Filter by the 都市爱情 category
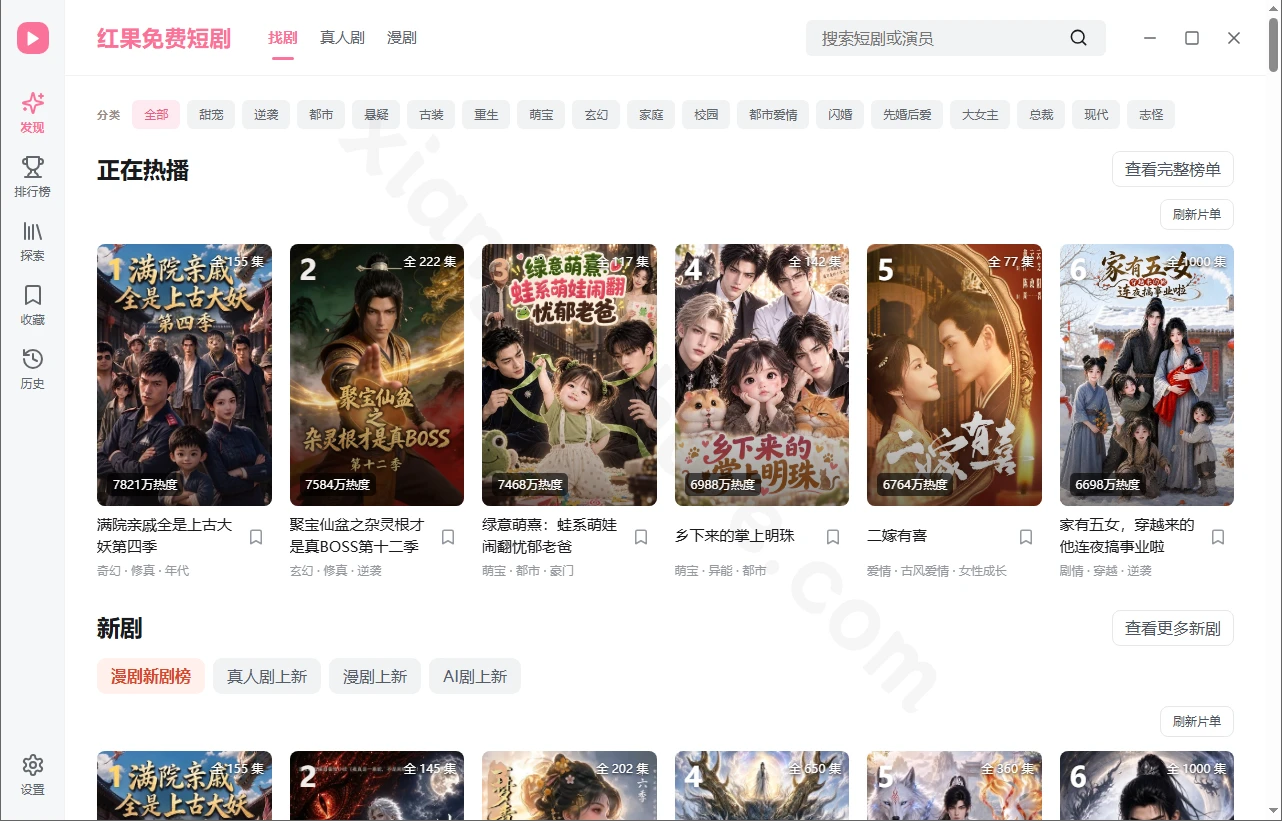The height and width of the screenshot is (821, 1282). pyautogui.click(x=773, y=115)
